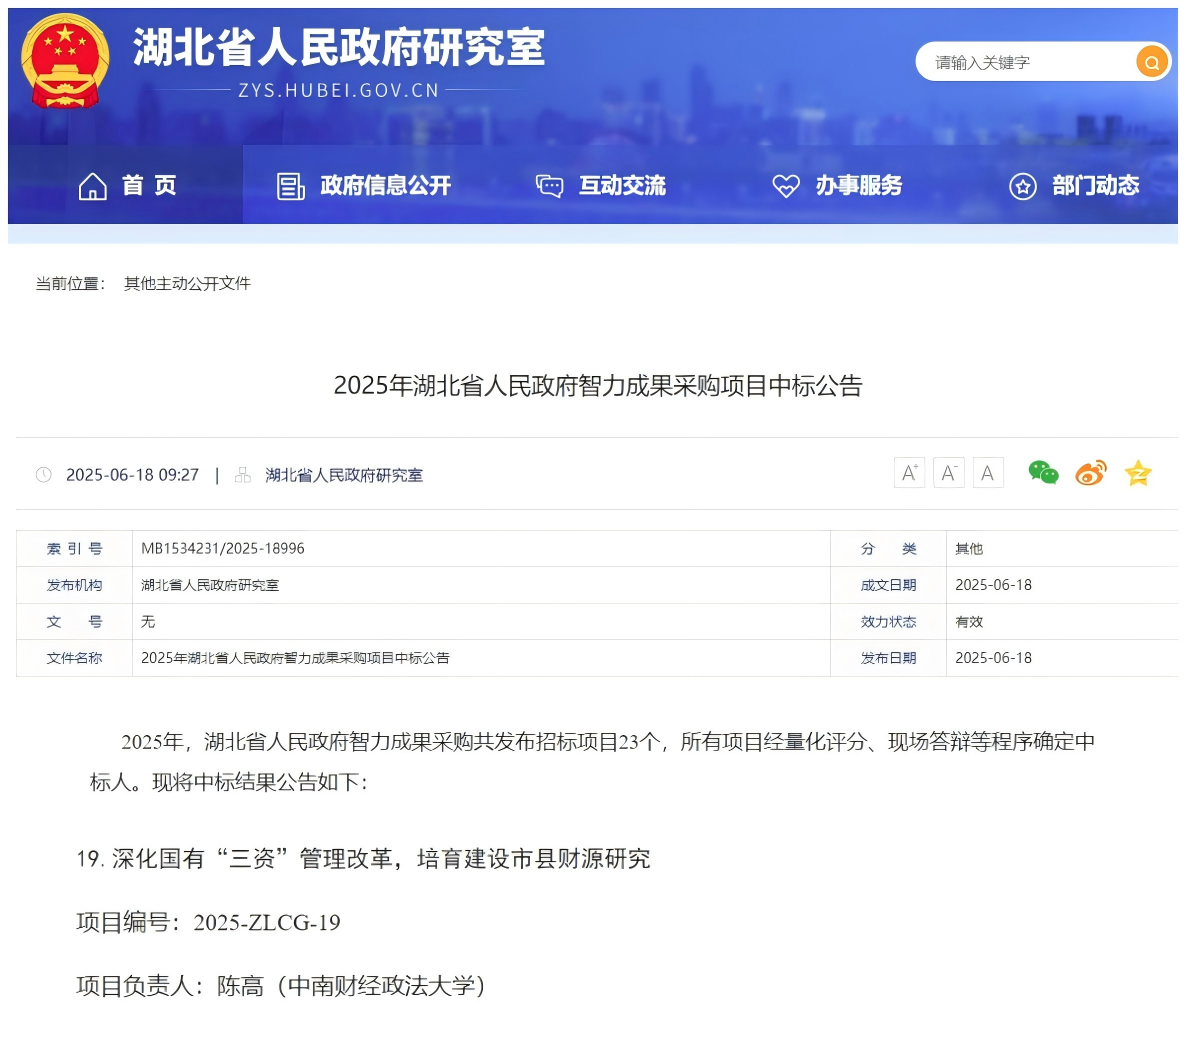
Task: Go to 部门动态 section
Action: [1095, 186]
